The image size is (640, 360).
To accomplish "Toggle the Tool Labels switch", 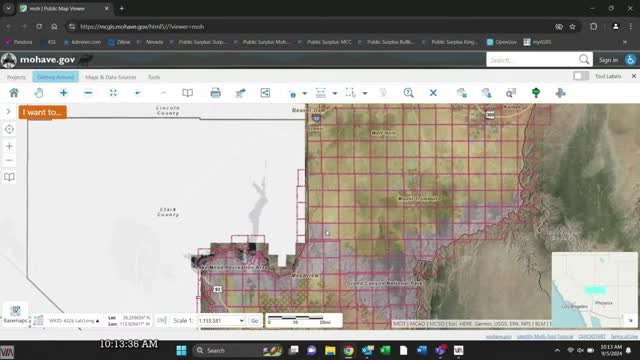I will point(581,76).
